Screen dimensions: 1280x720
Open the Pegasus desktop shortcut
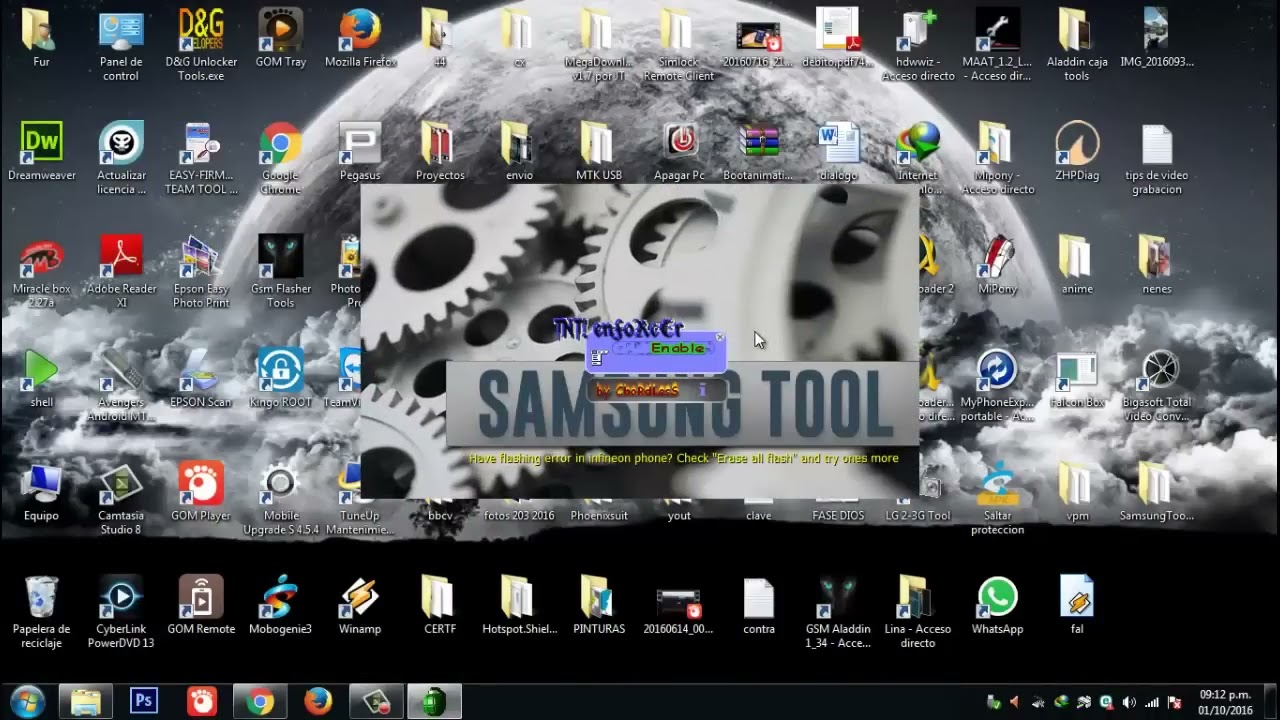[360, 153]
